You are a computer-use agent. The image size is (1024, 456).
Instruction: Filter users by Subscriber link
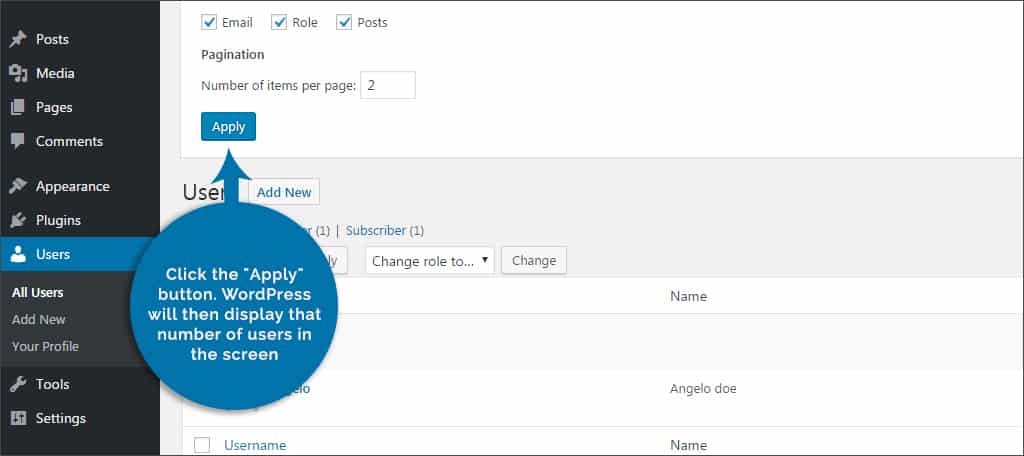point(378,231)
